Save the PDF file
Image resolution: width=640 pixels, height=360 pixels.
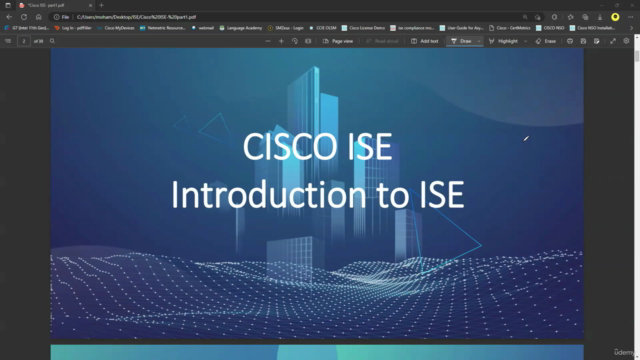(x=583, y=41)
